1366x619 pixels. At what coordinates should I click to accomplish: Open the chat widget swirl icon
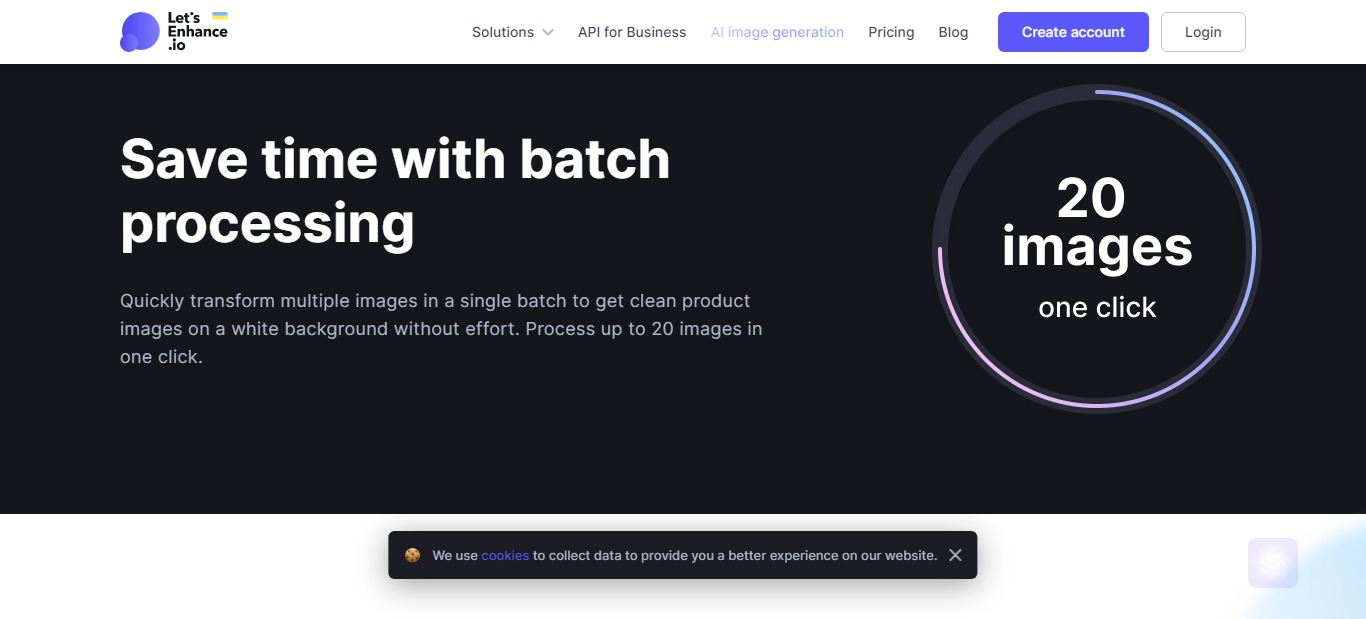1273,563
